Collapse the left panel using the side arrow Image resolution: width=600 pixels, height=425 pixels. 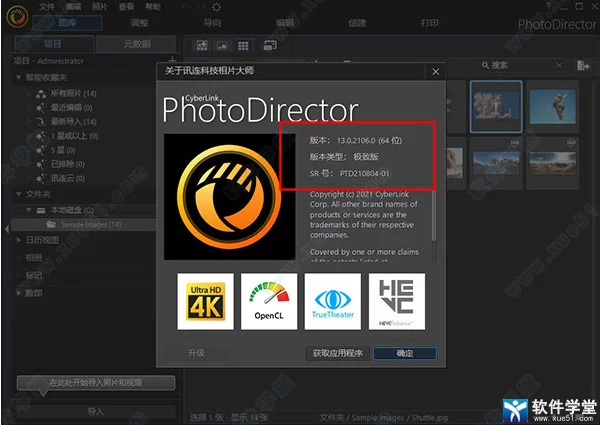7,229
